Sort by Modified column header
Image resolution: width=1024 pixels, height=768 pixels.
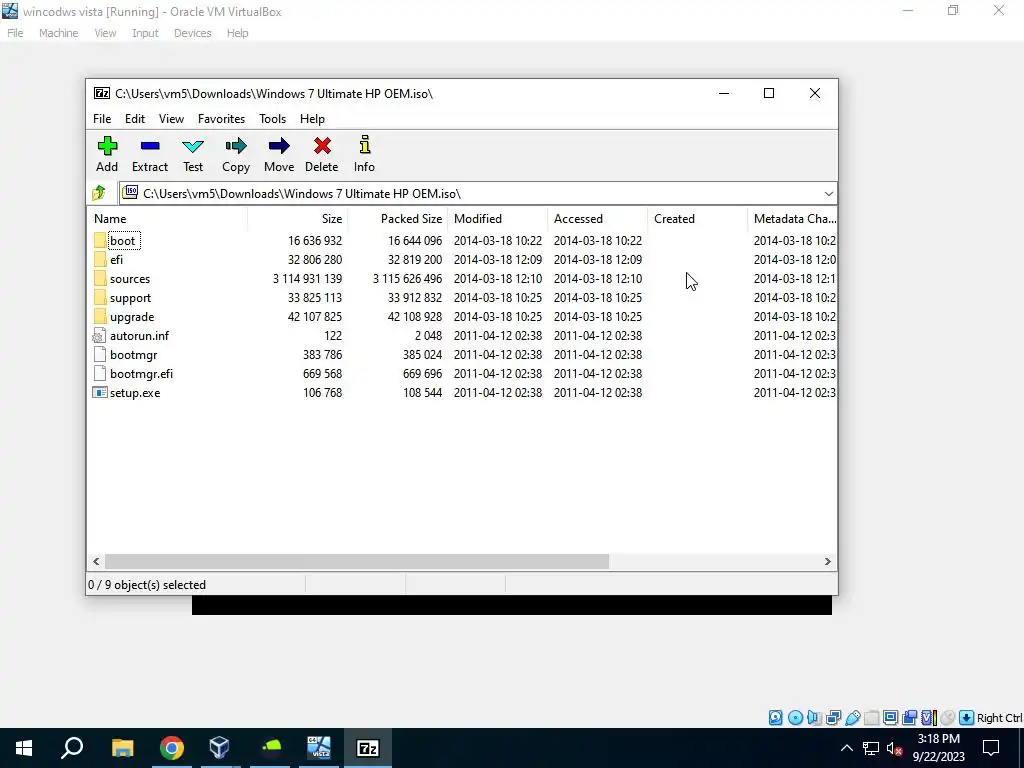click(x=497, y=219)
